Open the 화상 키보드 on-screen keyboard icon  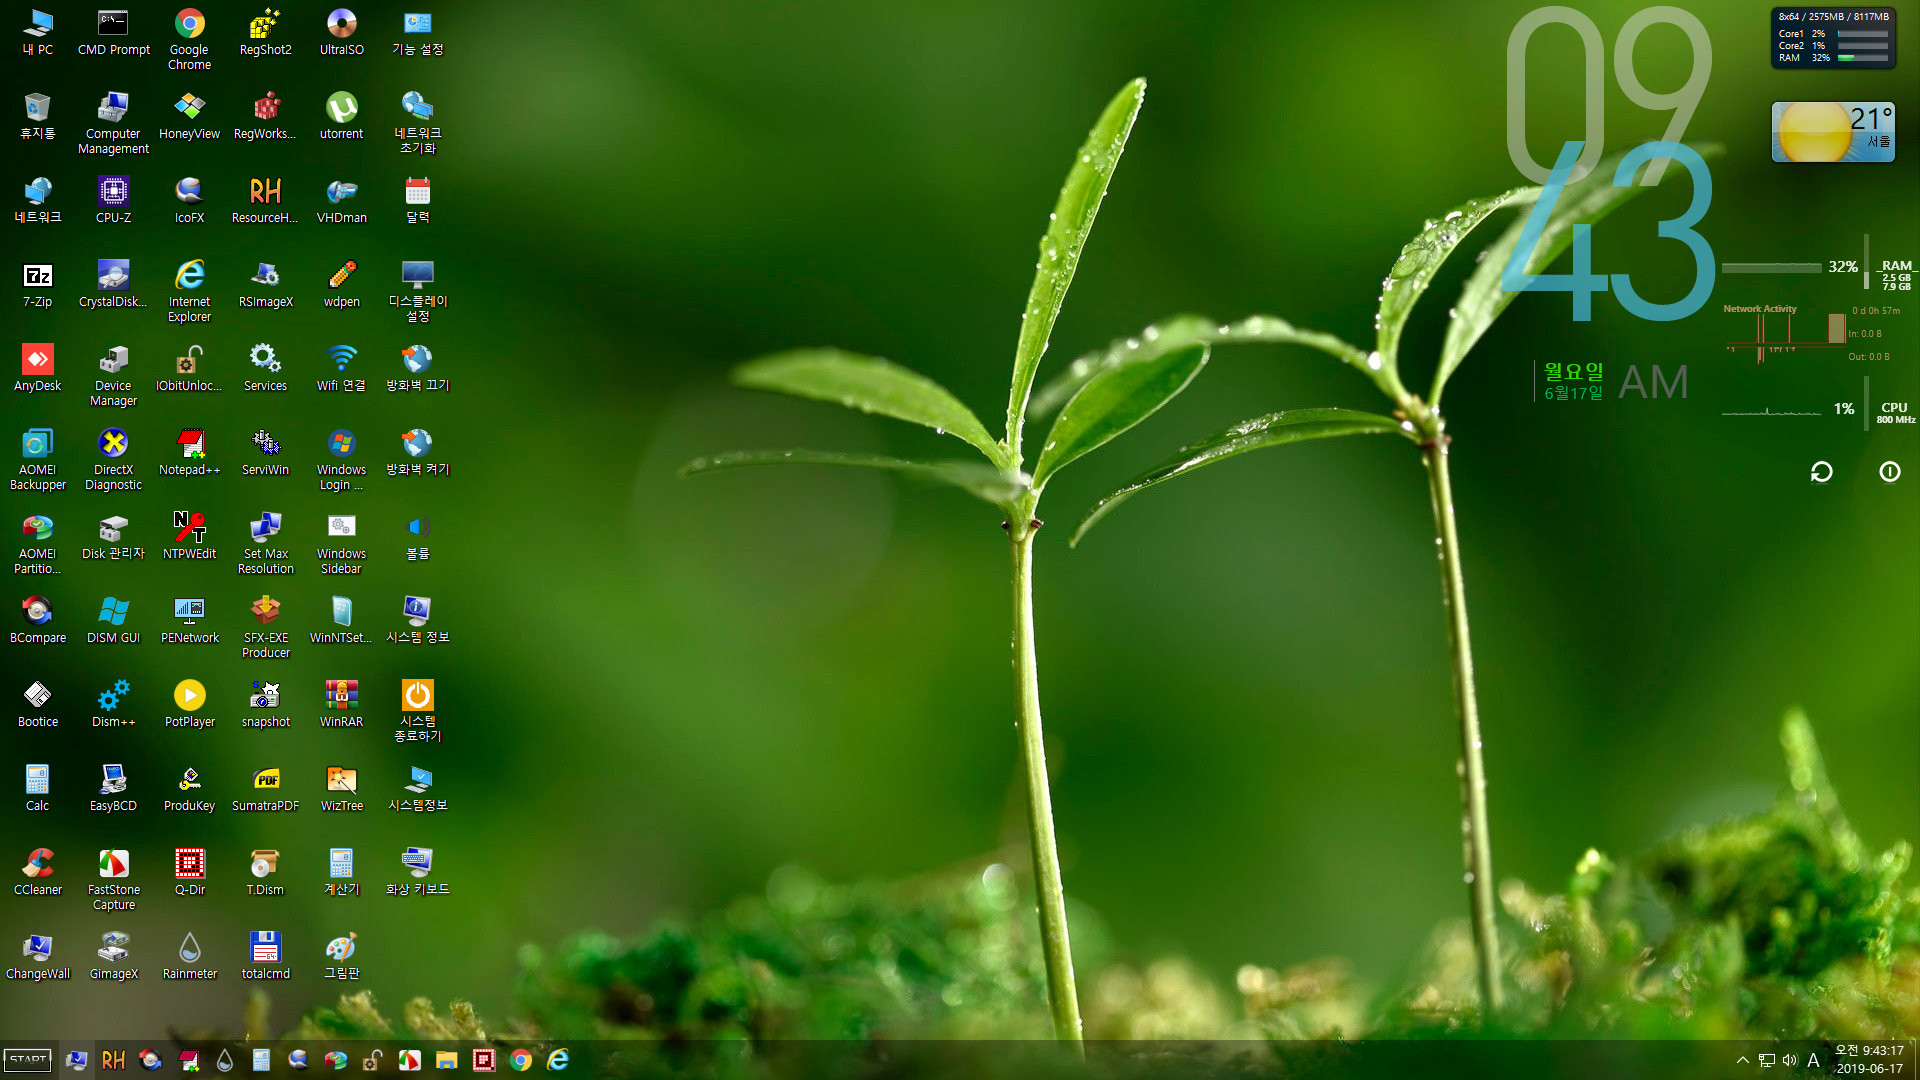click(417, 872)
